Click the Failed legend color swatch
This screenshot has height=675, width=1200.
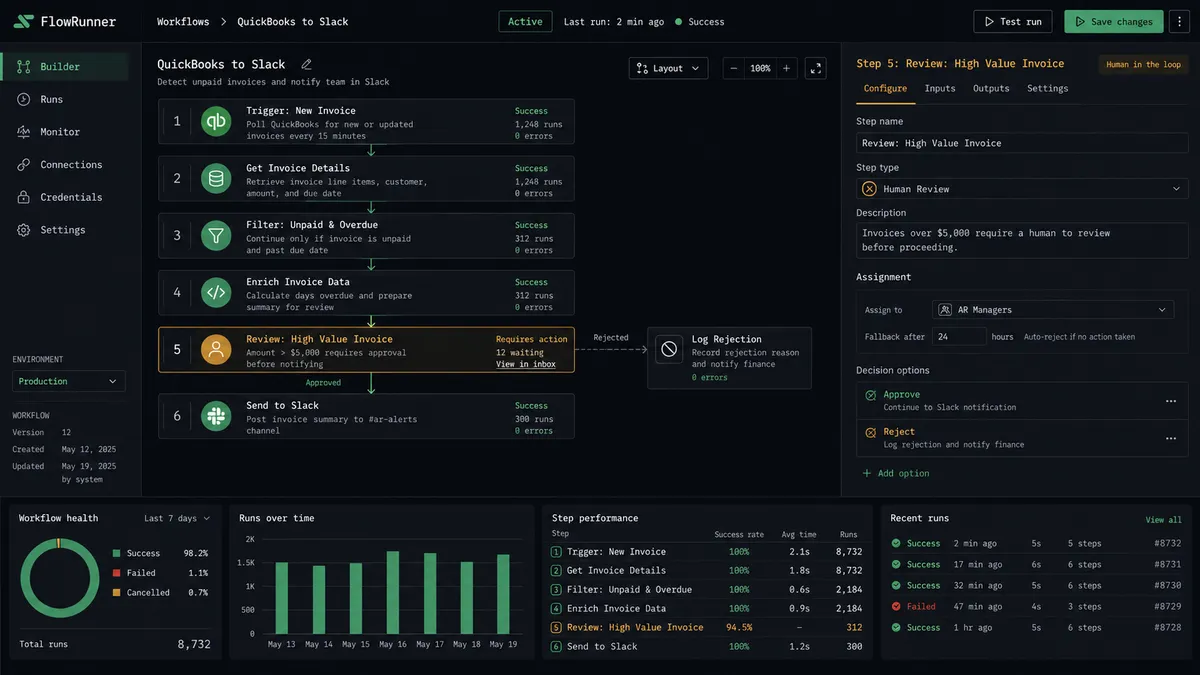click(117, 573)
